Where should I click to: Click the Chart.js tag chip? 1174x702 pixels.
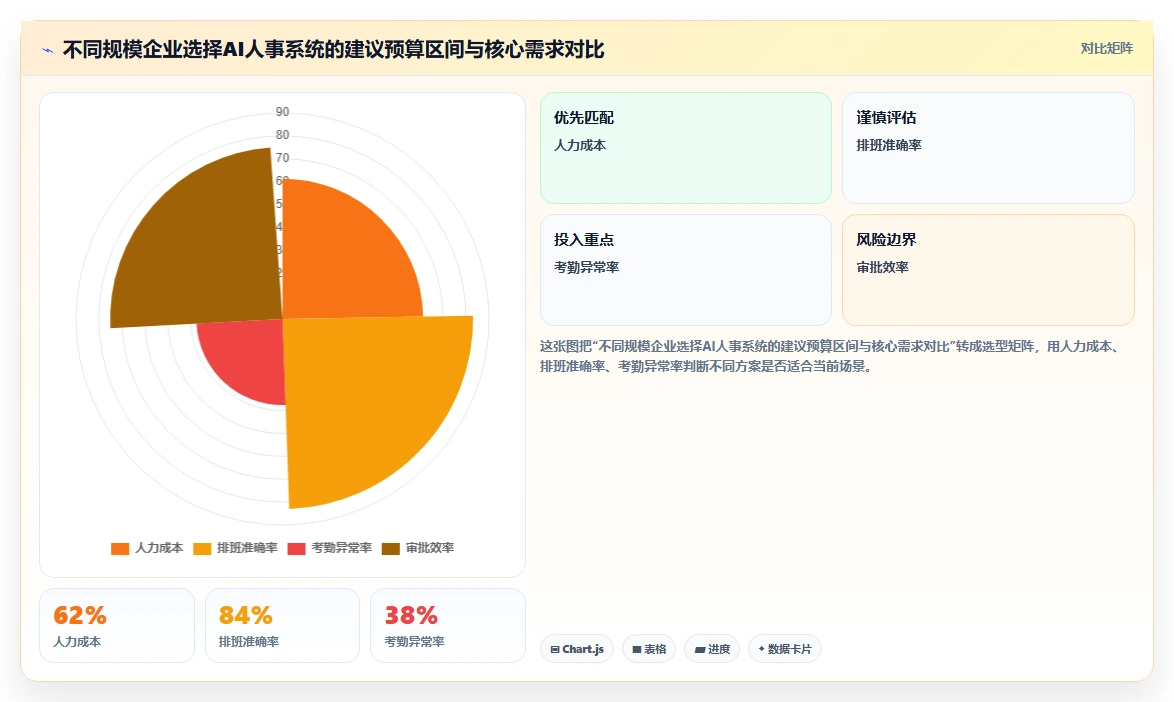(577, 649)
